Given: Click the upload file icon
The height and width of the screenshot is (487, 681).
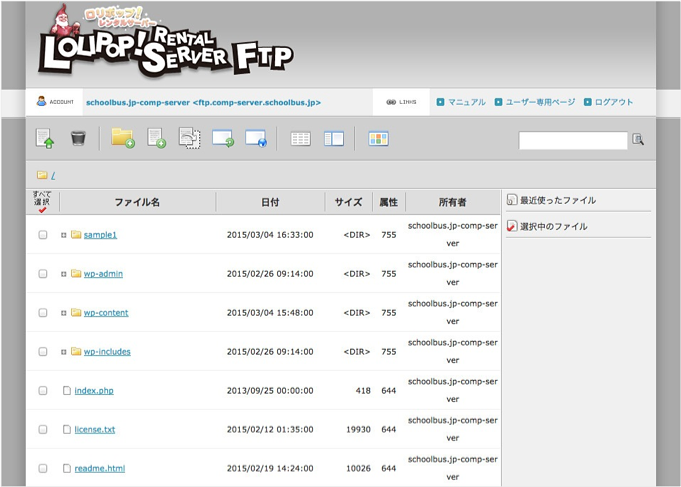Looking at the screenshot, I should 45,139.
